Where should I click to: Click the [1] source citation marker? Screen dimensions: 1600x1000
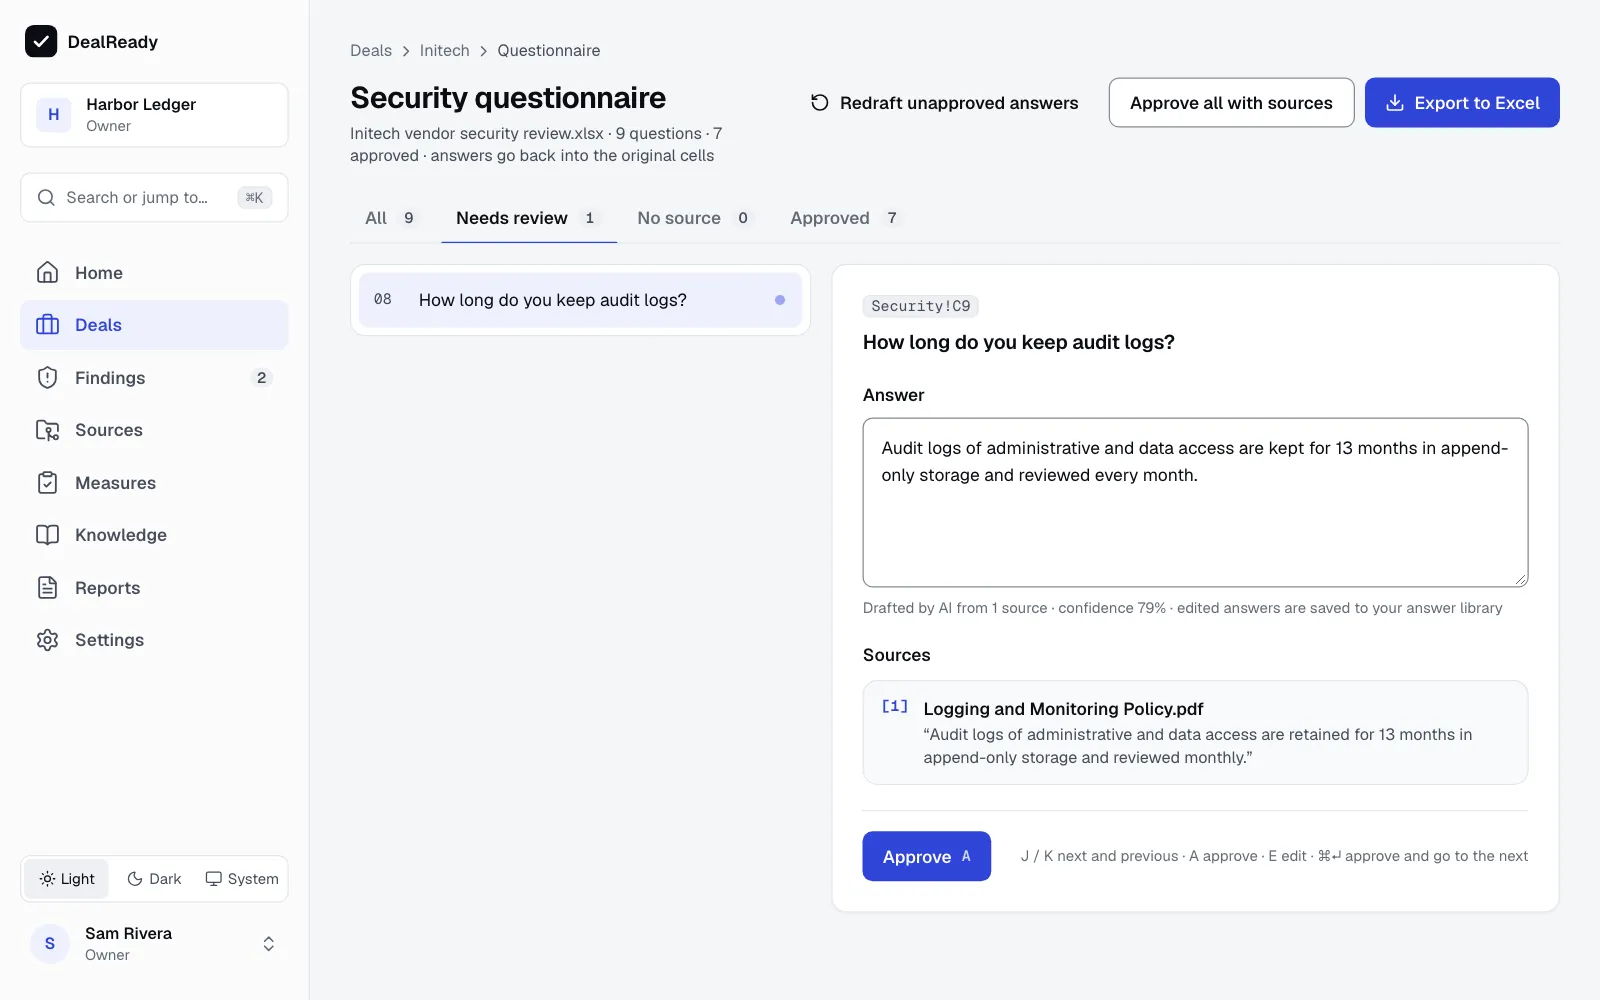coord(895,707)
